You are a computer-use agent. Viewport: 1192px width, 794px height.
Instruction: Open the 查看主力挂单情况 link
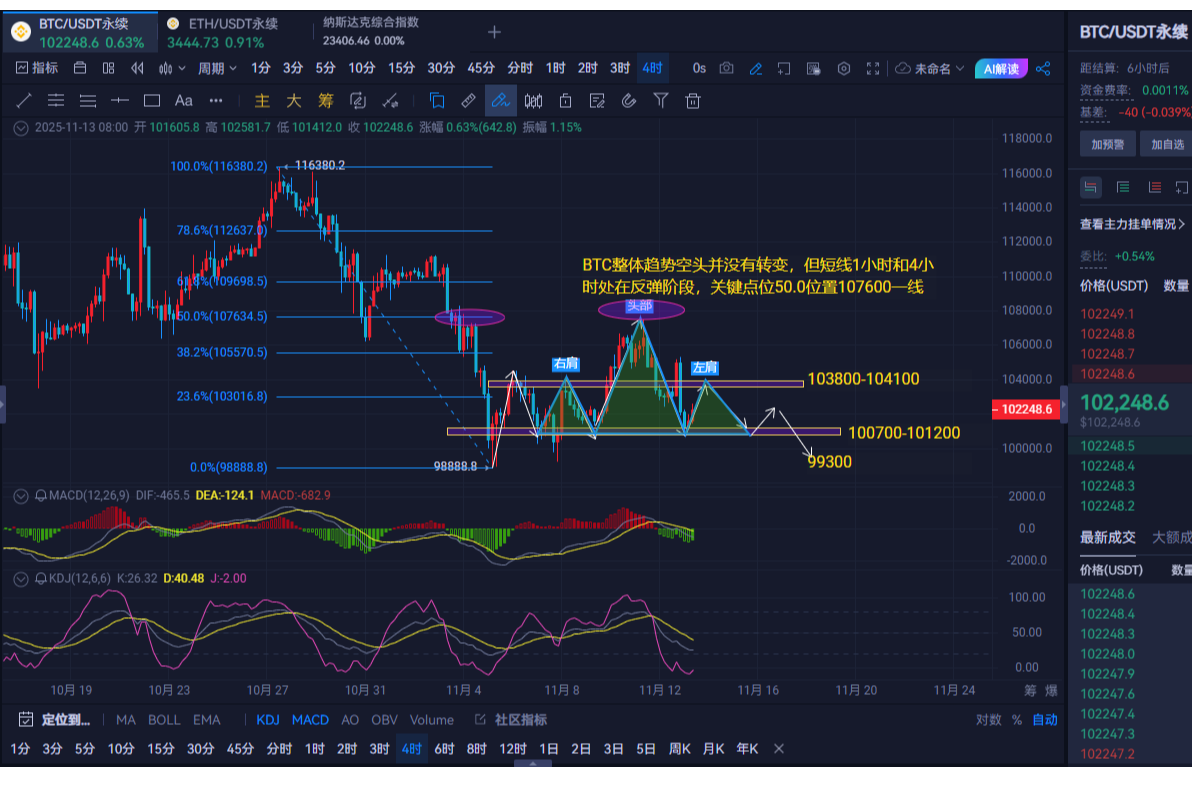1130,223
